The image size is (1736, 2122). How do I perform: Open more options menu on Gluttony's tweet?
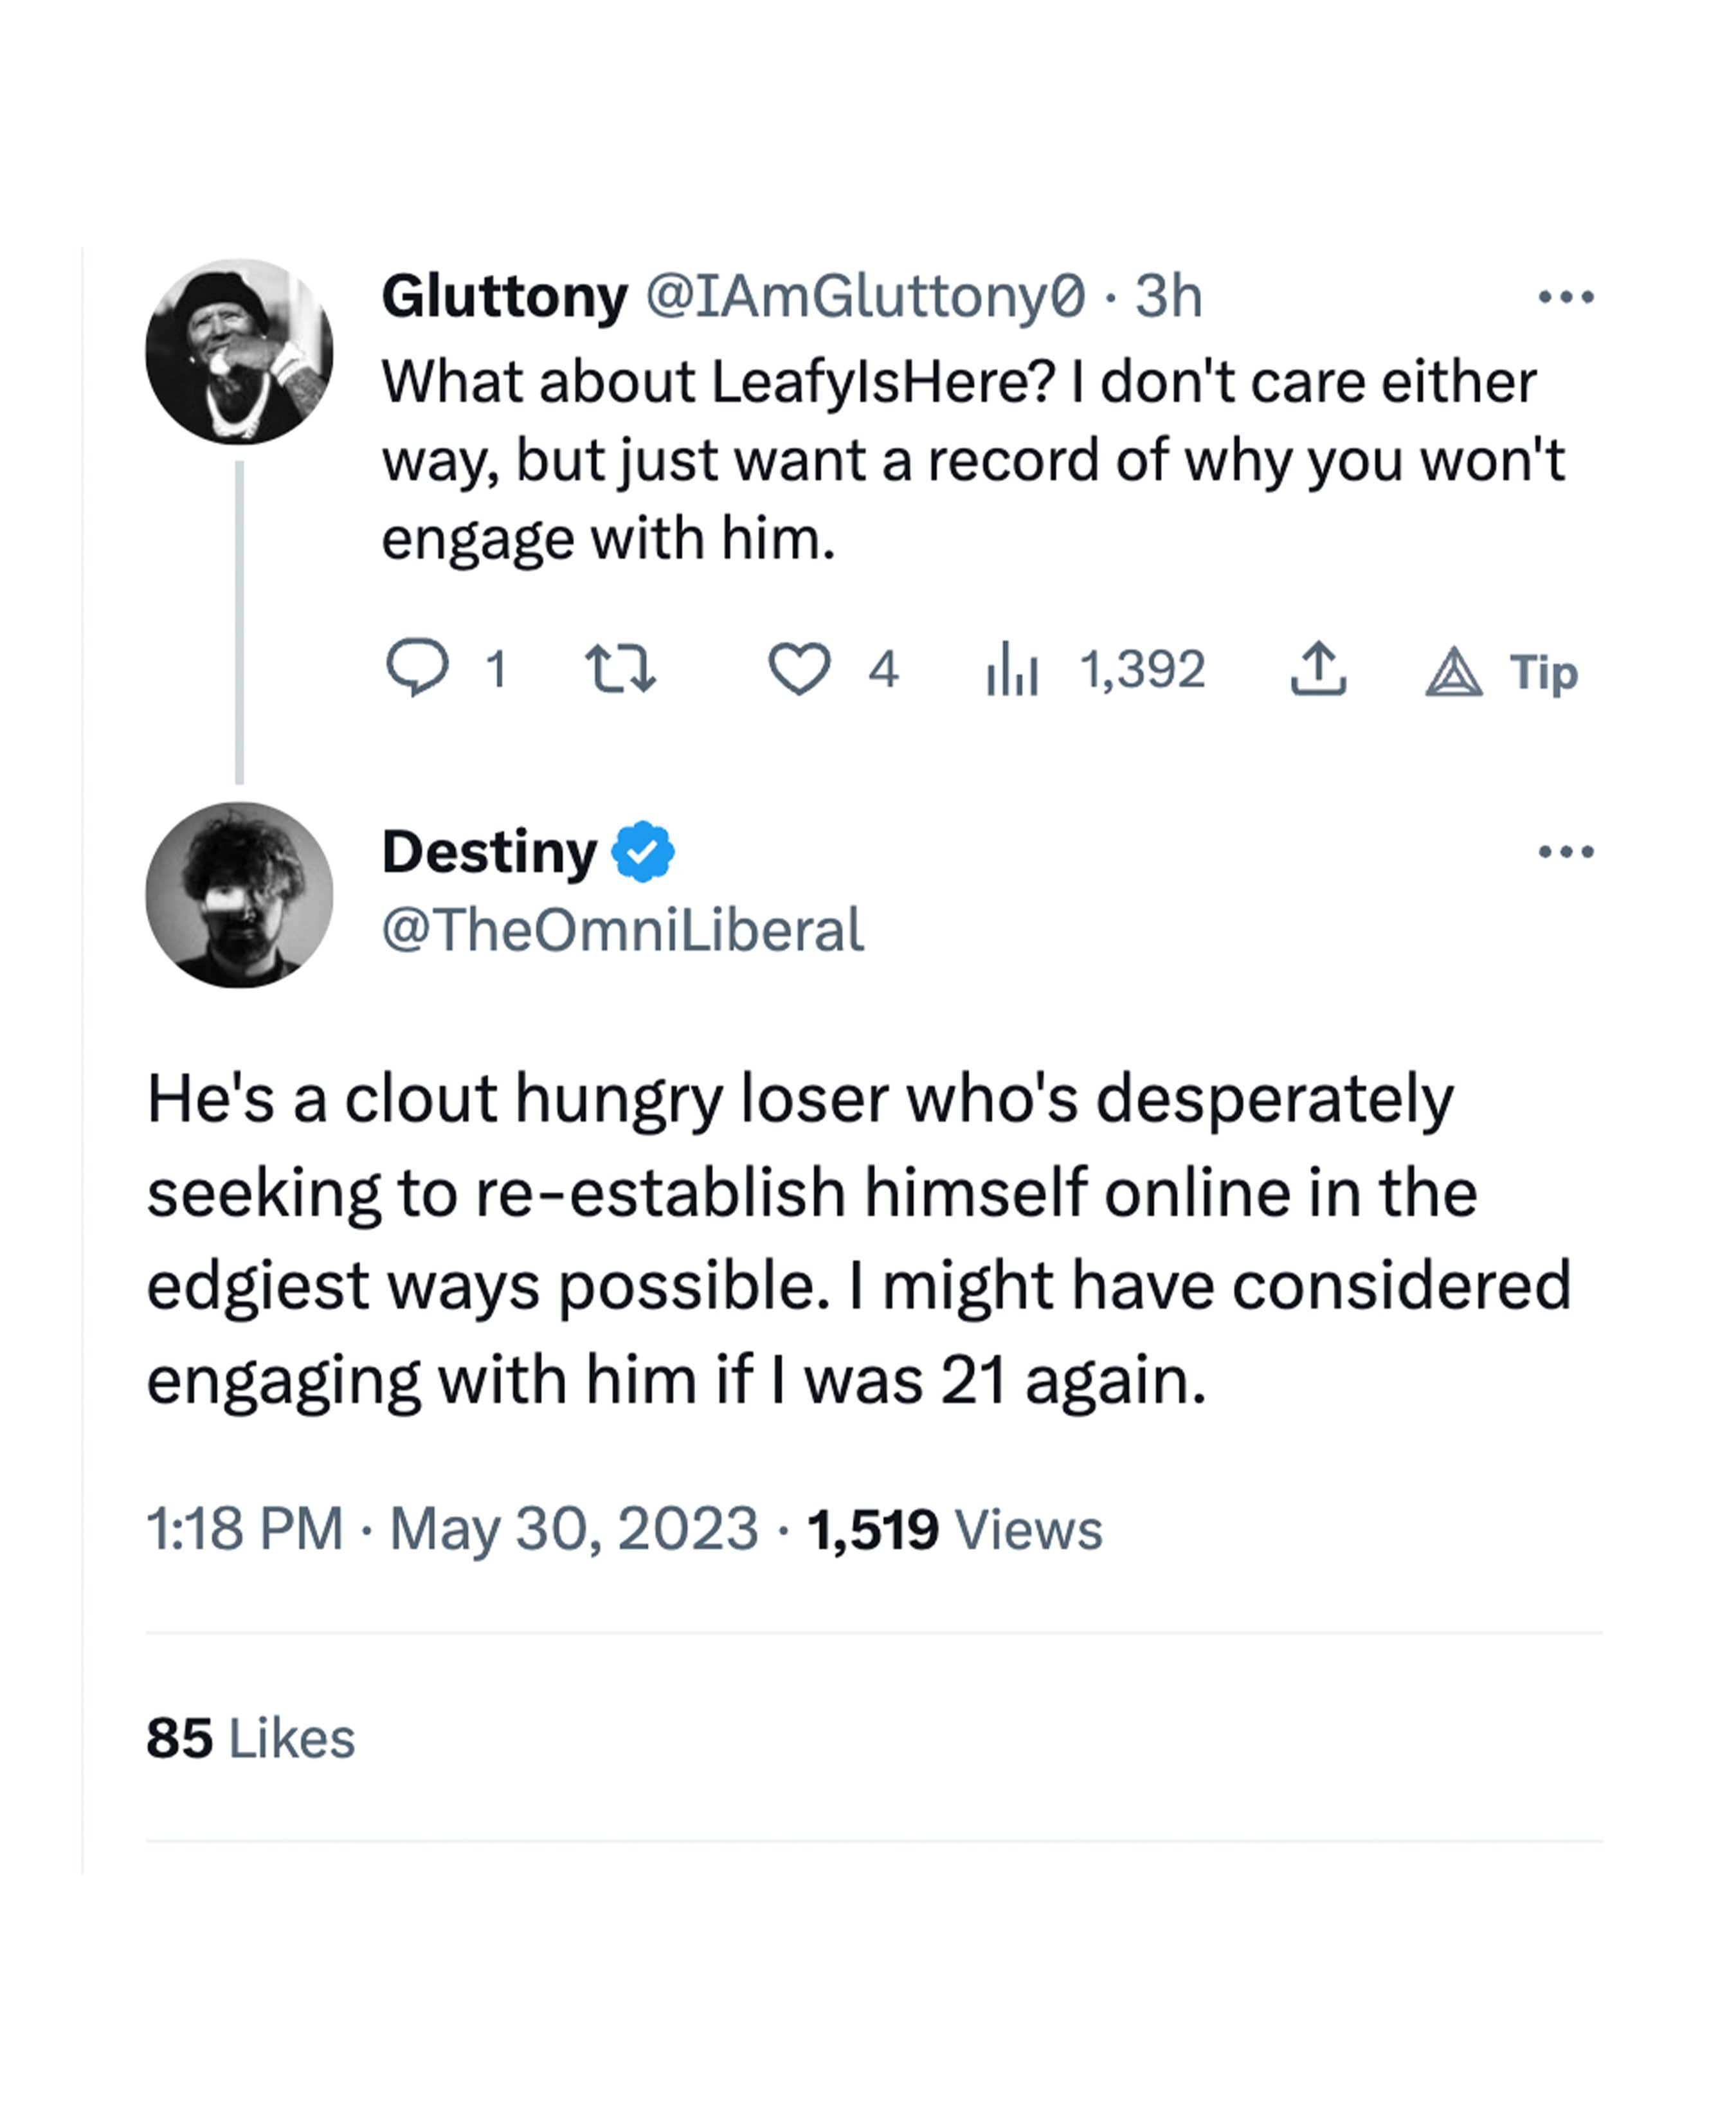coord(1565,296)
